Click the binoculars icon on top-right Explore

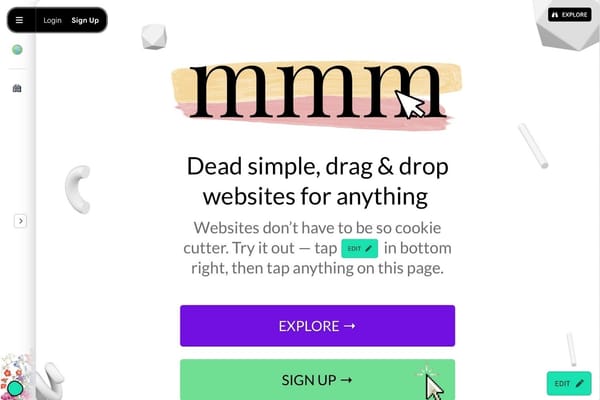point(554,15)
